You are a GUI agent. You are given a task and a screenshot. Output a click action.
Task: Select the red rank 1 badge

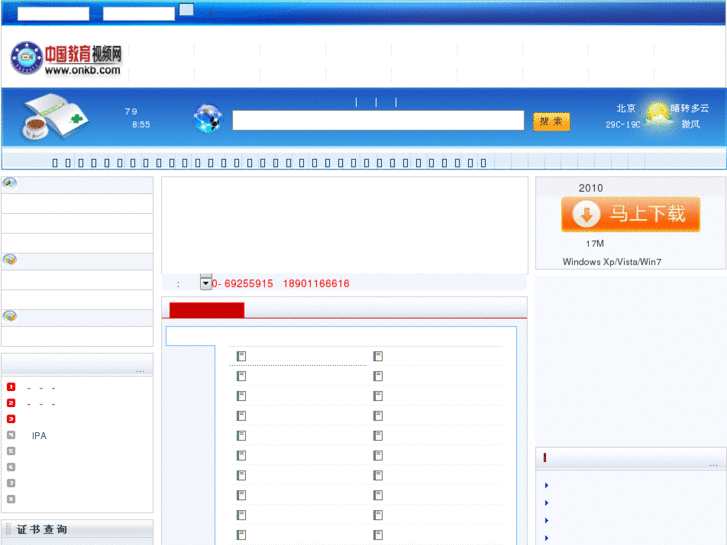[11, 387]
